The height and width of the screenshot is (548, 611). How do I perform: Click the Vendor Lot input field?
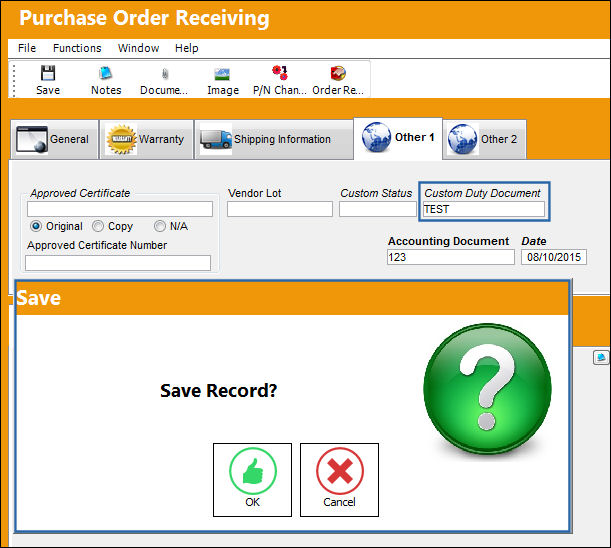tap(280, 209)
